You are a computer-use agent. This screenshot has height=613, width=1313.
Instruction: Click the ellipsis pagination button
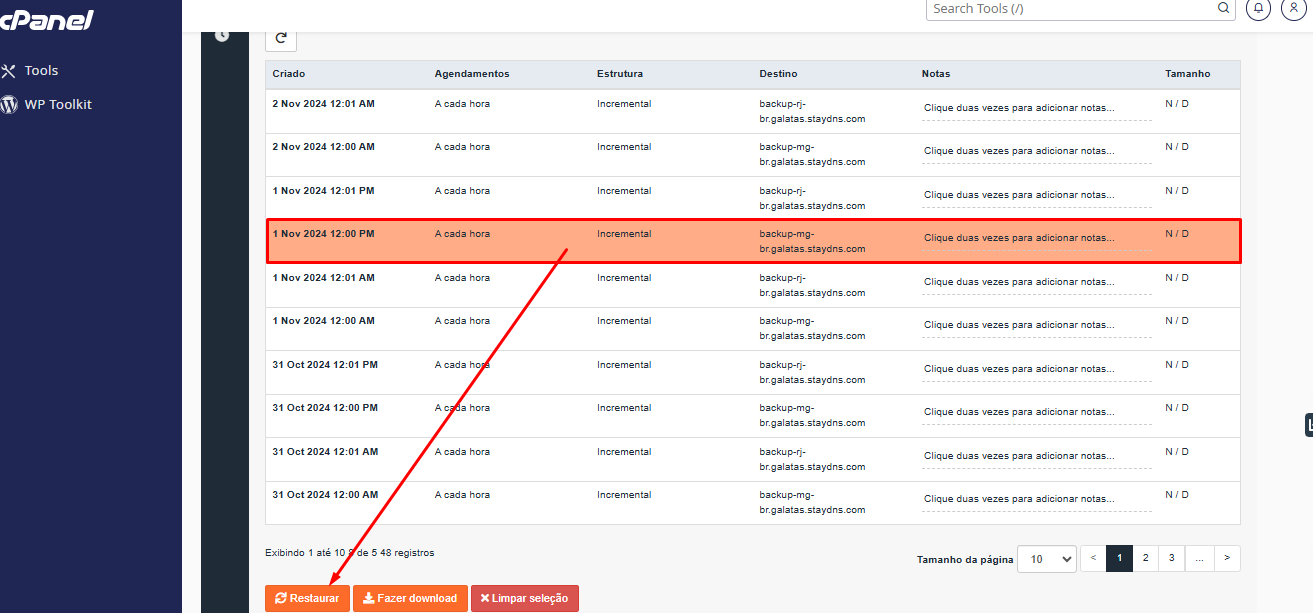pos(1199,558)
